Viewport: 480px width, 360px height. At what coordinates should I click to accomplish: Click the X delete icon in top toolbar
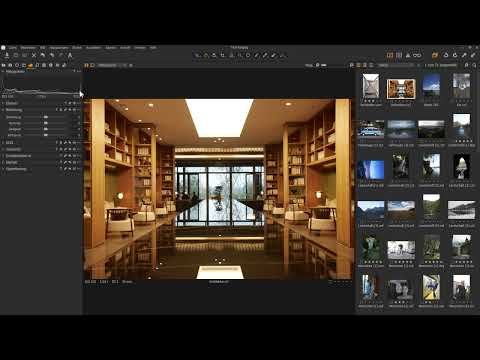coord(34,55)
